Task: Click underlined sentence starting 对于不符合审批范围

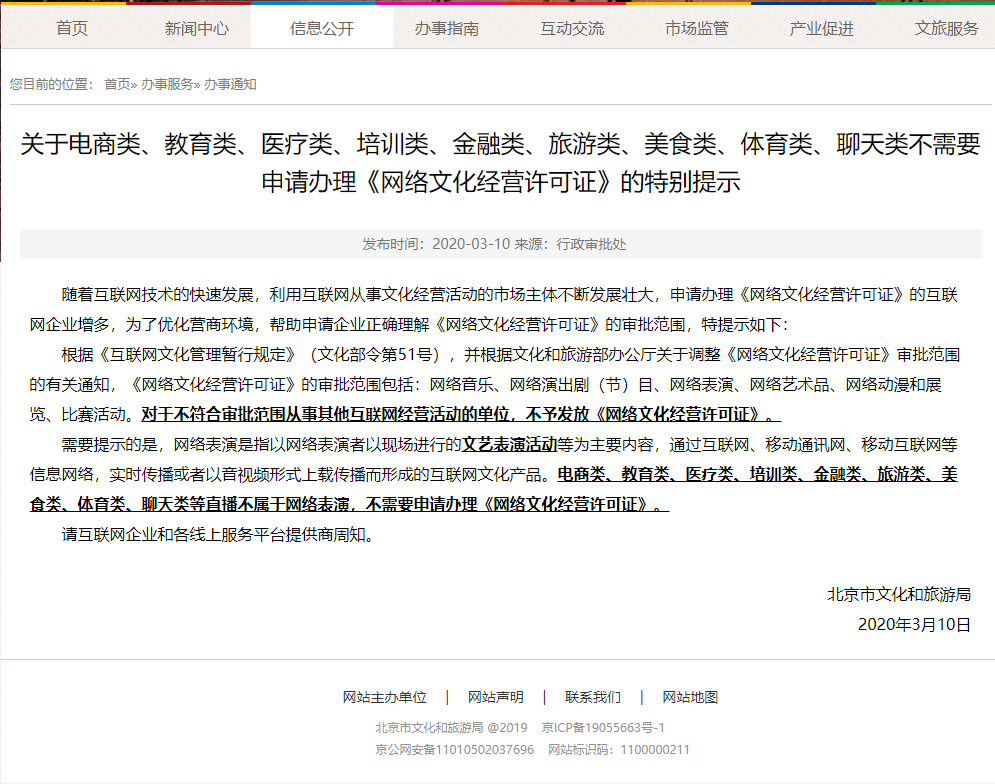Action: click(461, 415)
